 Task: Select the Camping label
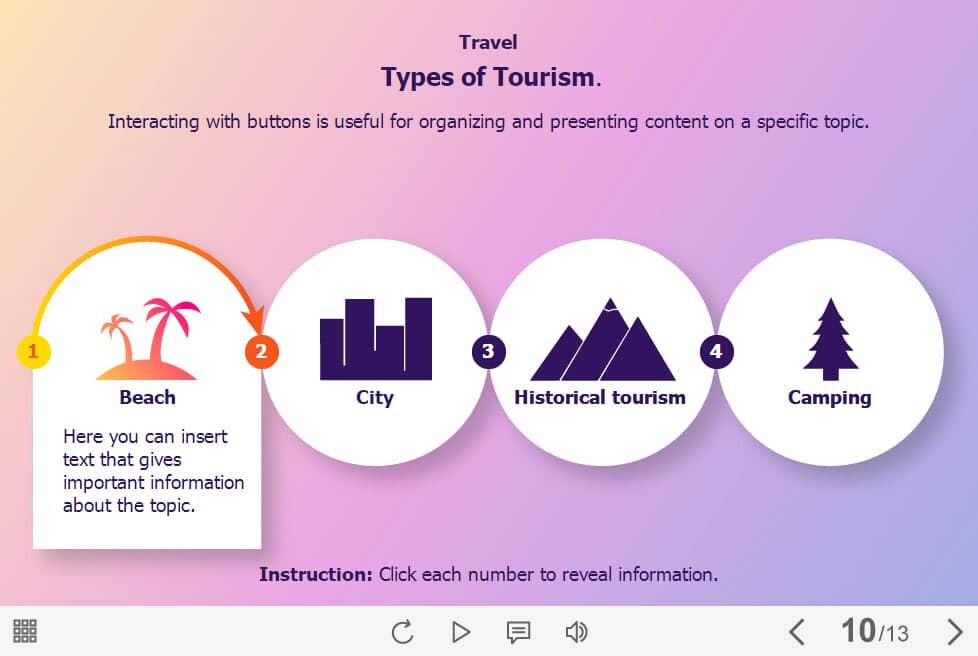(830, 398)
